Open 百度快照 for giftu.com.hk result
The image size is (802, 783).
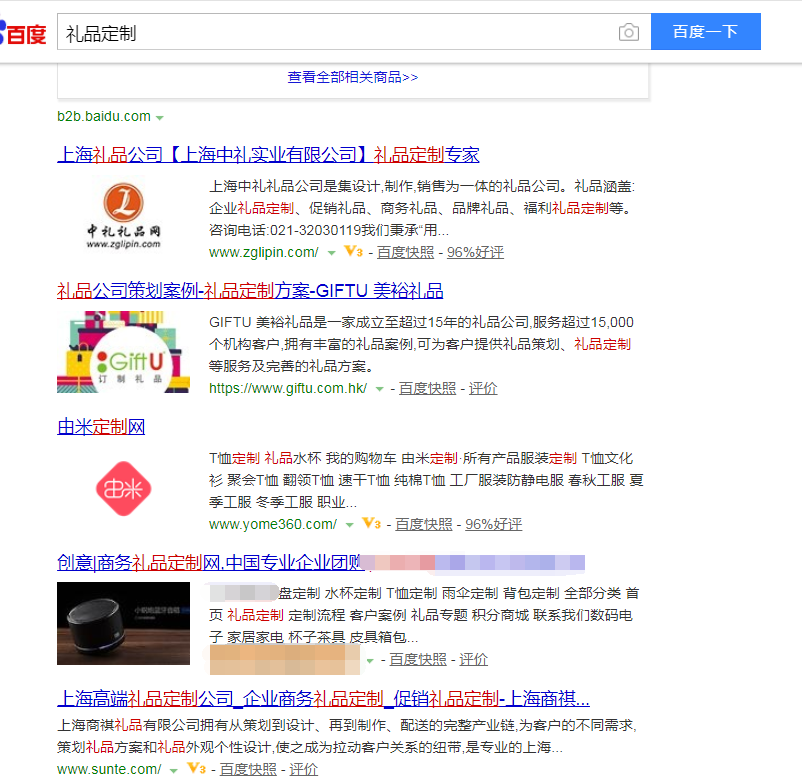[x=428, y=388]
